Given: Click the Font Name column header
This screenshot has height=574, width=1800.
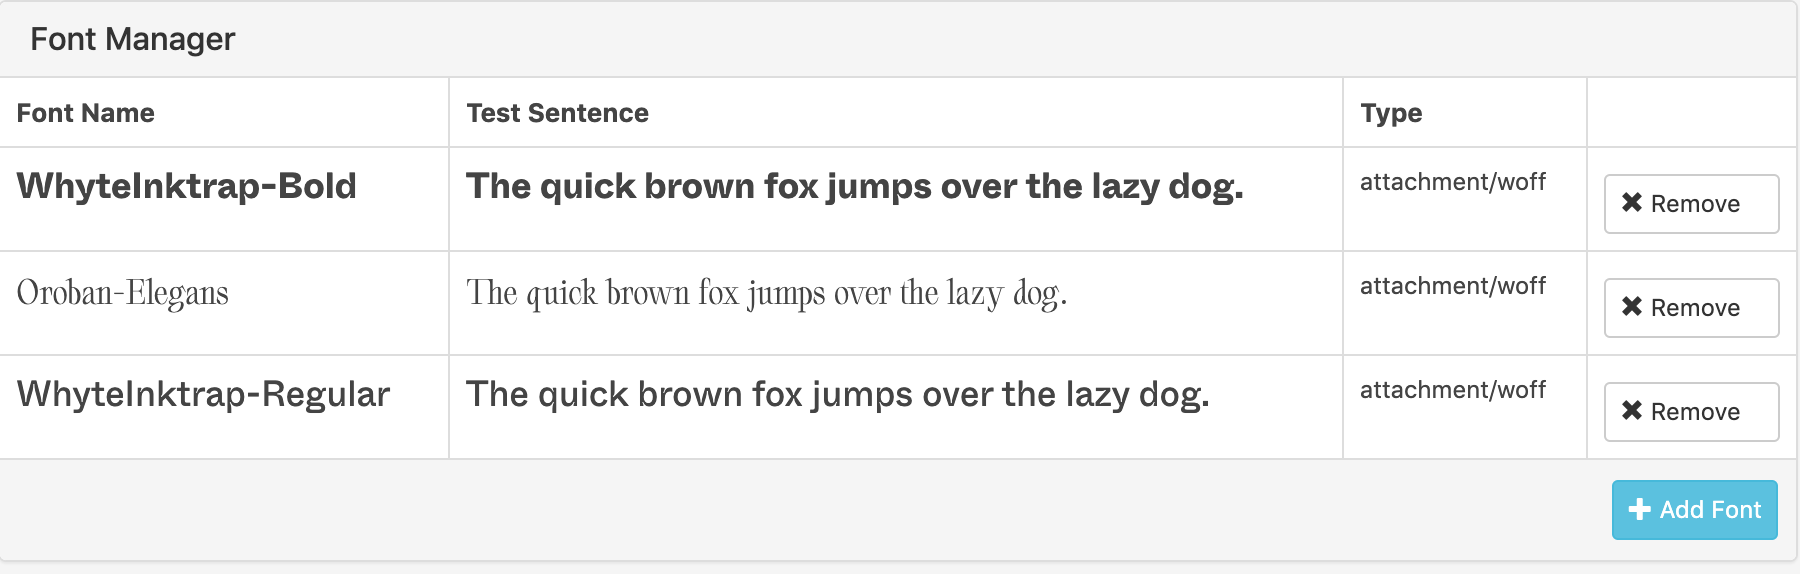Looking at the screenshot, I should pyautogui.click(x=86, y=113).
